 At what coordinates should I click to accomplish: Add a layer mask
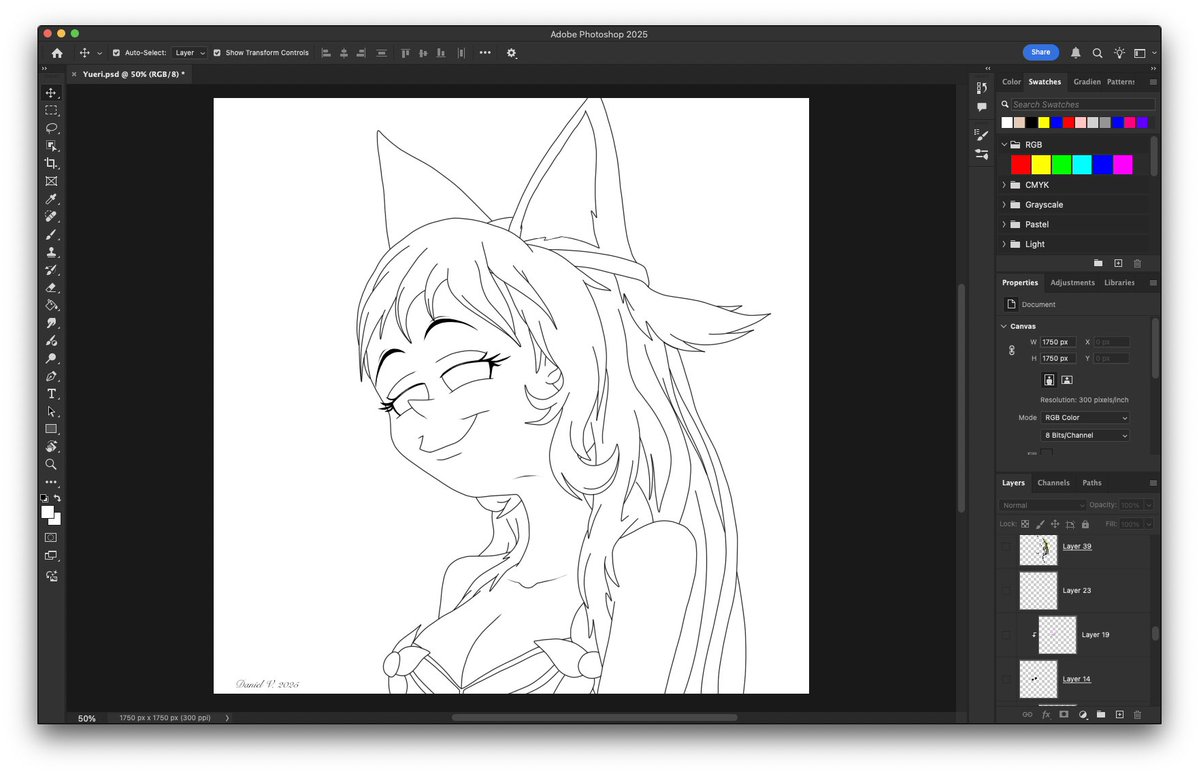(1064, 714)
